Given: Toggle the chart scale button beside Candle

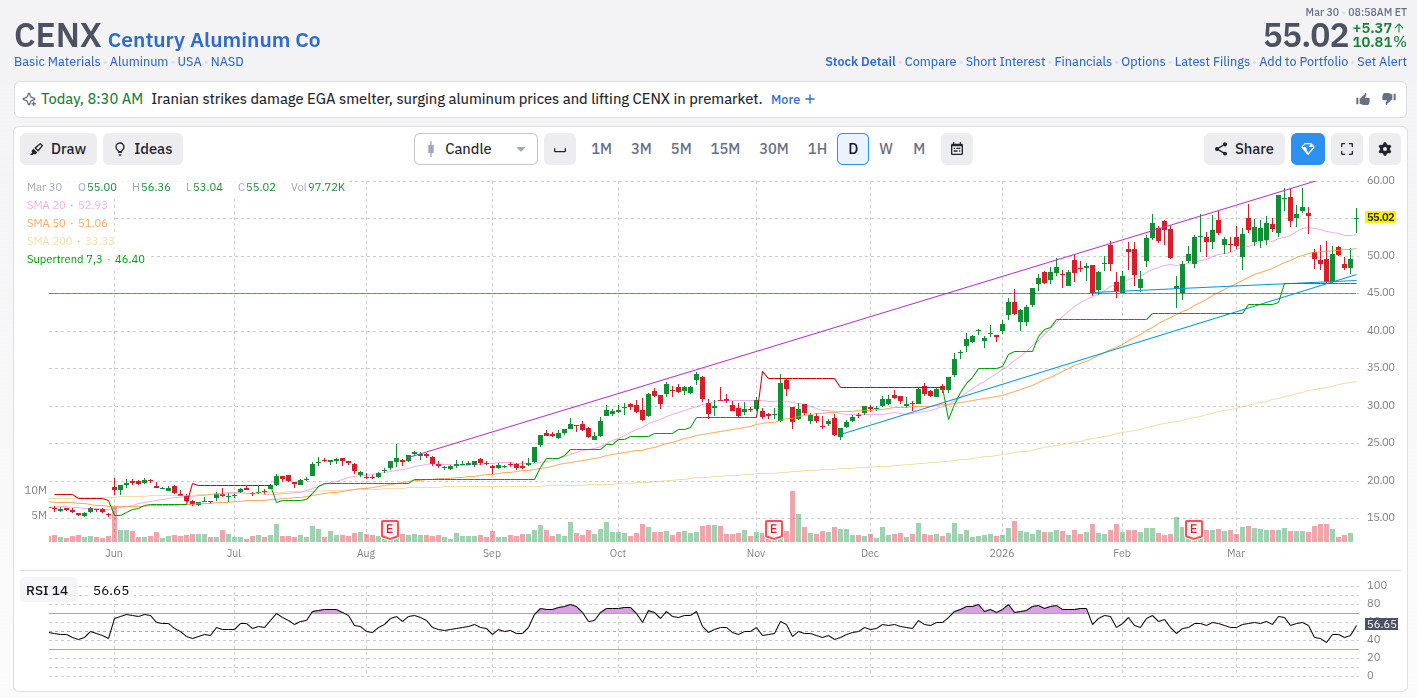Looking at the screenshot, I should (560, 149).
